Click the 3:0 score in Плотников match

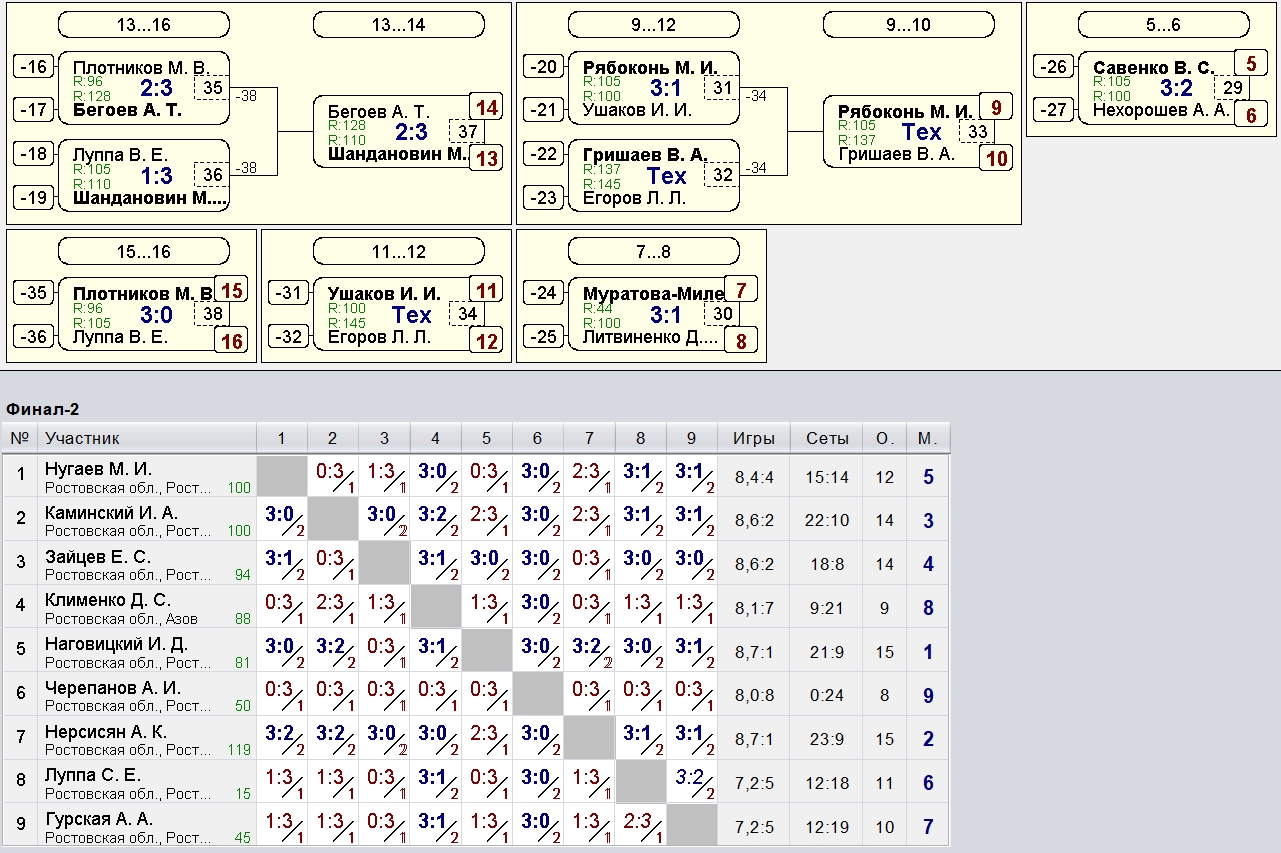pos(157,315)
